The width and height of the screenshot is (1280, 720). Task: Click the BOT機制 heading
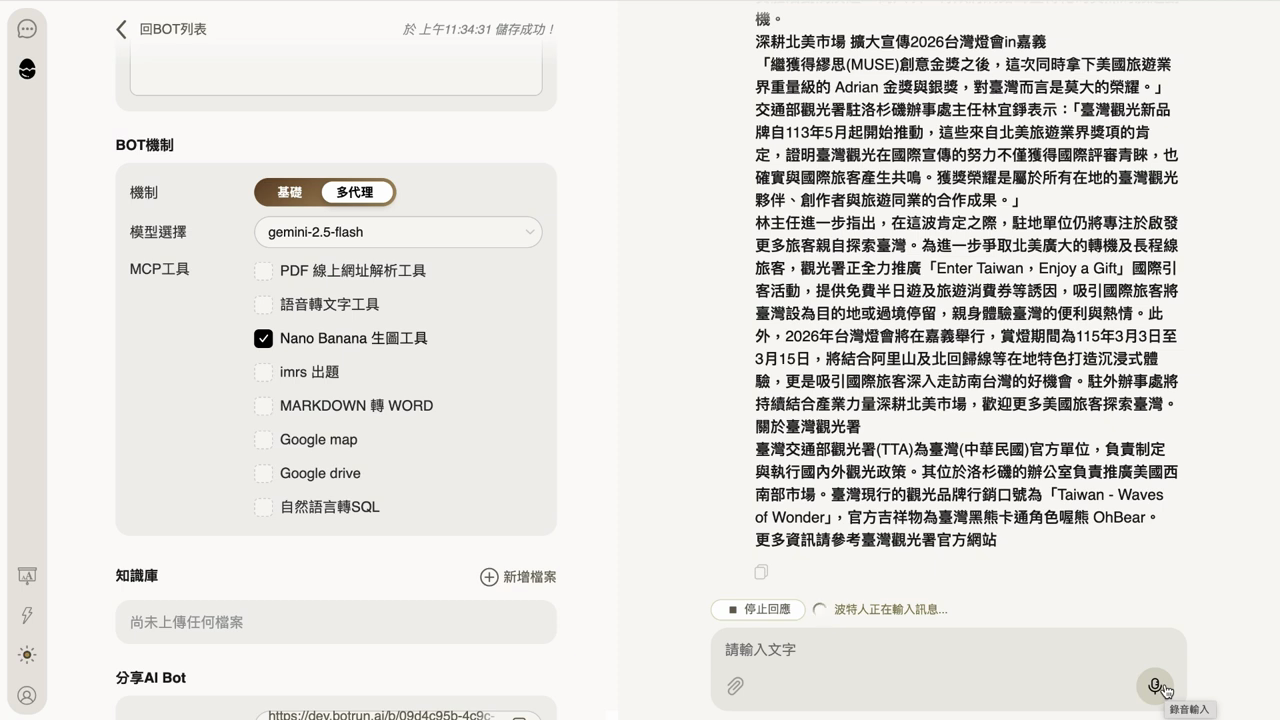(145, 145)
